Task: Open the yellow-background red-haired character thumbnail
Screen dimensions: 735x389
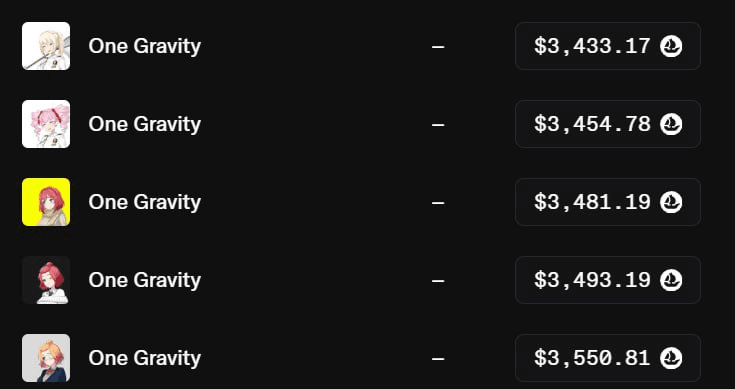Action: (46, 202)
